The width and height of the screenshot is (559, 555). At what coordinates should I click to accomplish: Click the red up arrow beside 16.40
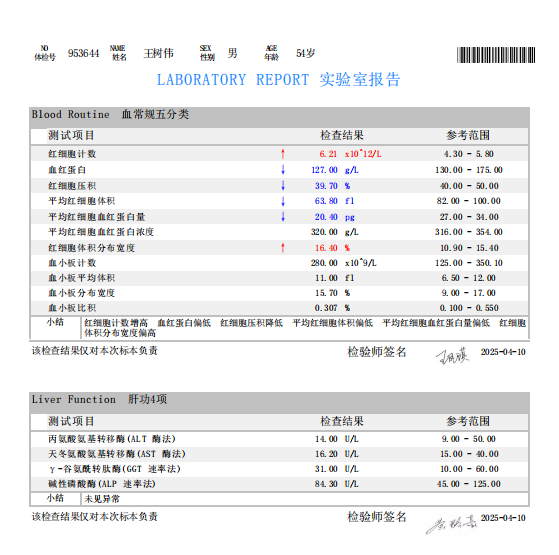(x=283, y=247)
